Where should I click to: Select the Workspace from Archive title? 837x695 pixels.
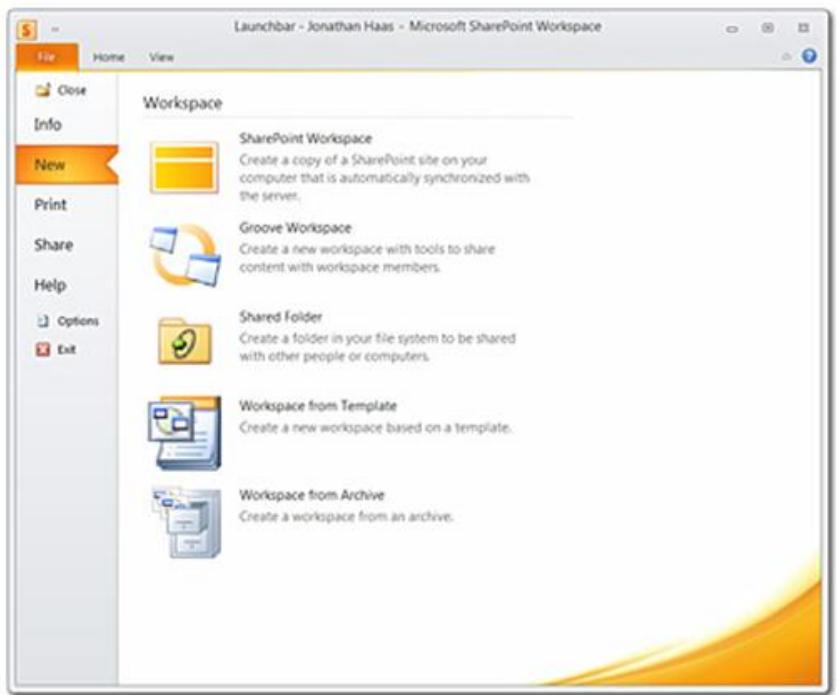(x=312, y=495)
